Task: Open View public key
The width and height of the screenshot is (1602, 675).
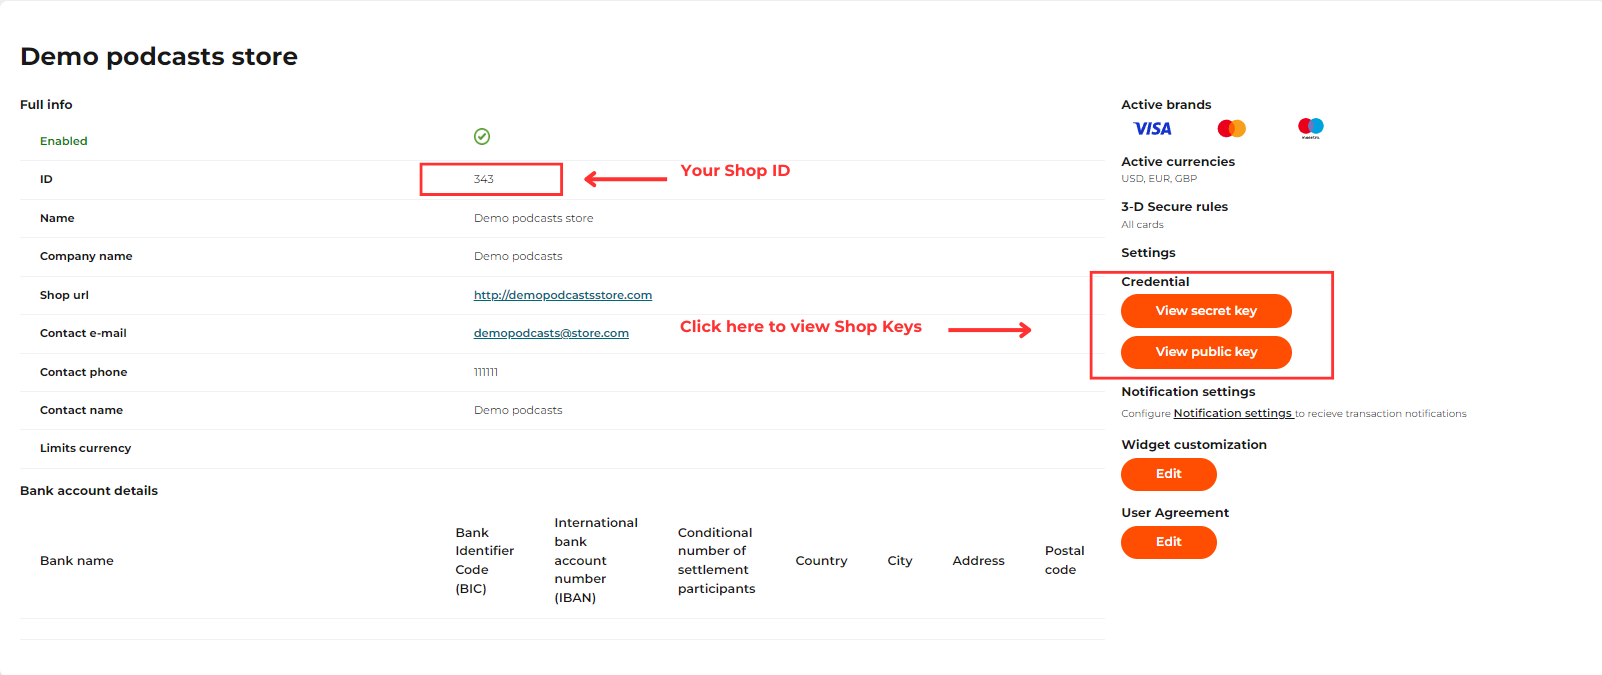Action: [x=1206, y=352]
